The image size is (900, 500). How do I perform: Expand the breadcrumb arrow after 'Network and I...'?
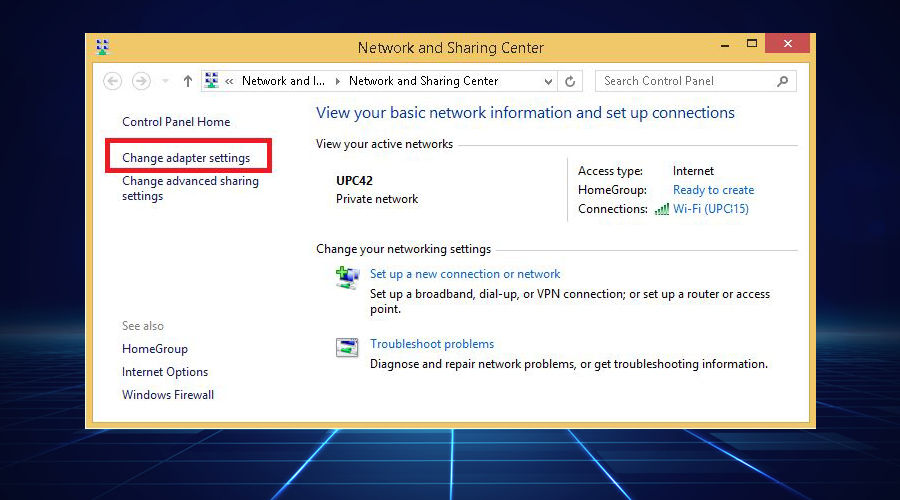[338, 81]
